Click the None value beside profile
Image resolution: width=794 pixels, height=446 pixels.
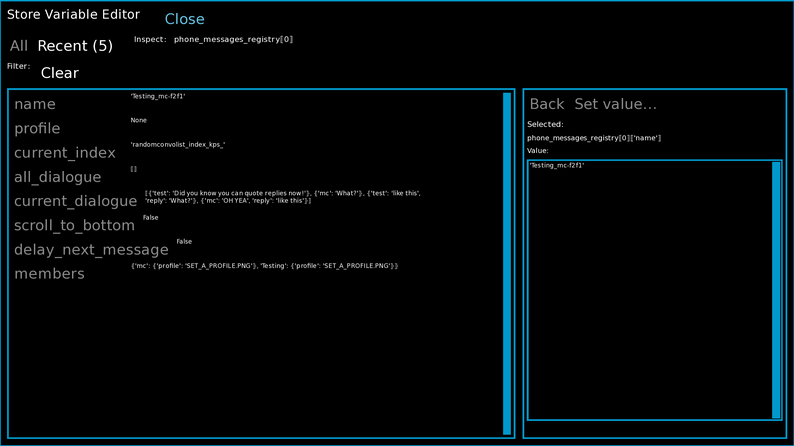click(138, 120)
